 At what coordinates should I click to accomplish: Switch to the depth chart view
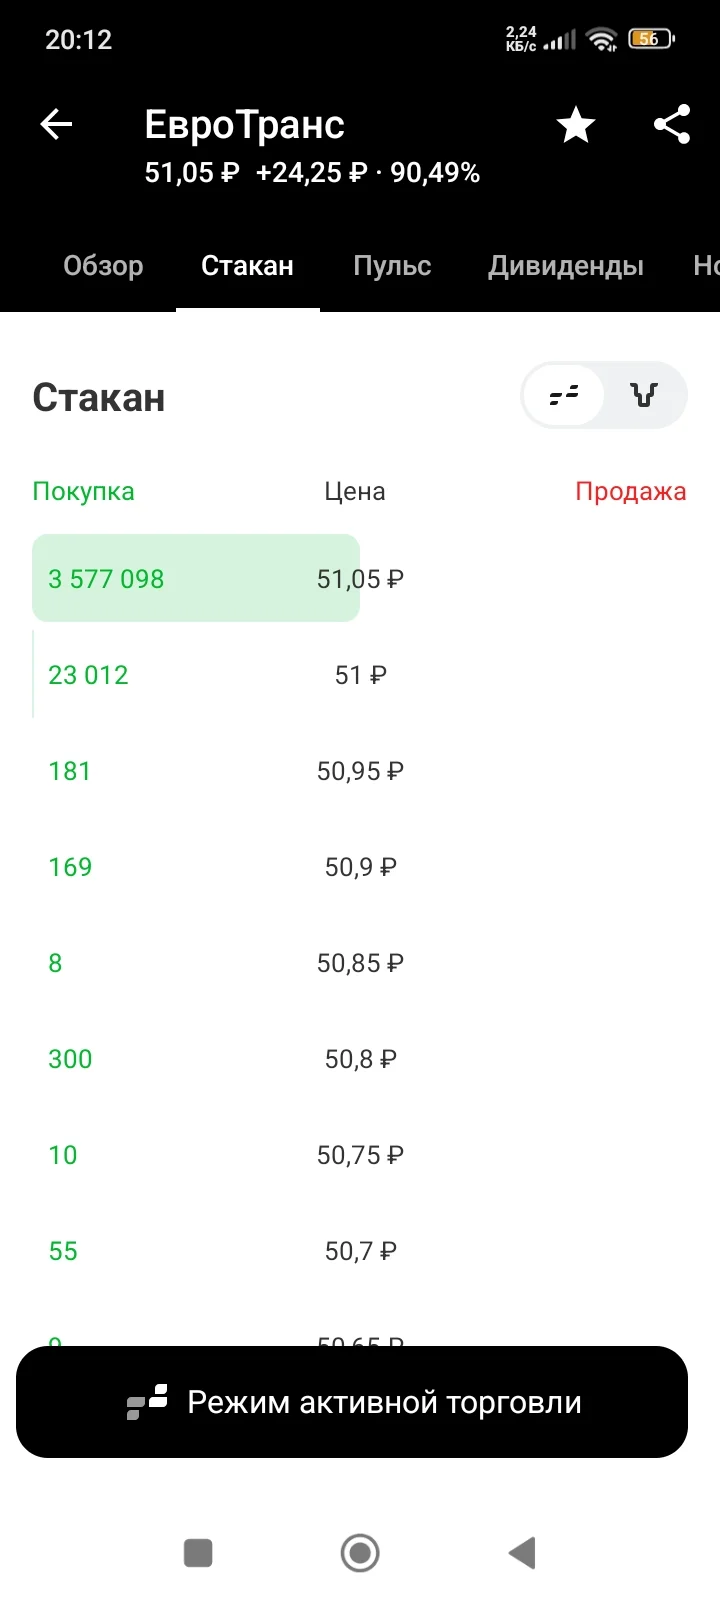click(644, 395)
